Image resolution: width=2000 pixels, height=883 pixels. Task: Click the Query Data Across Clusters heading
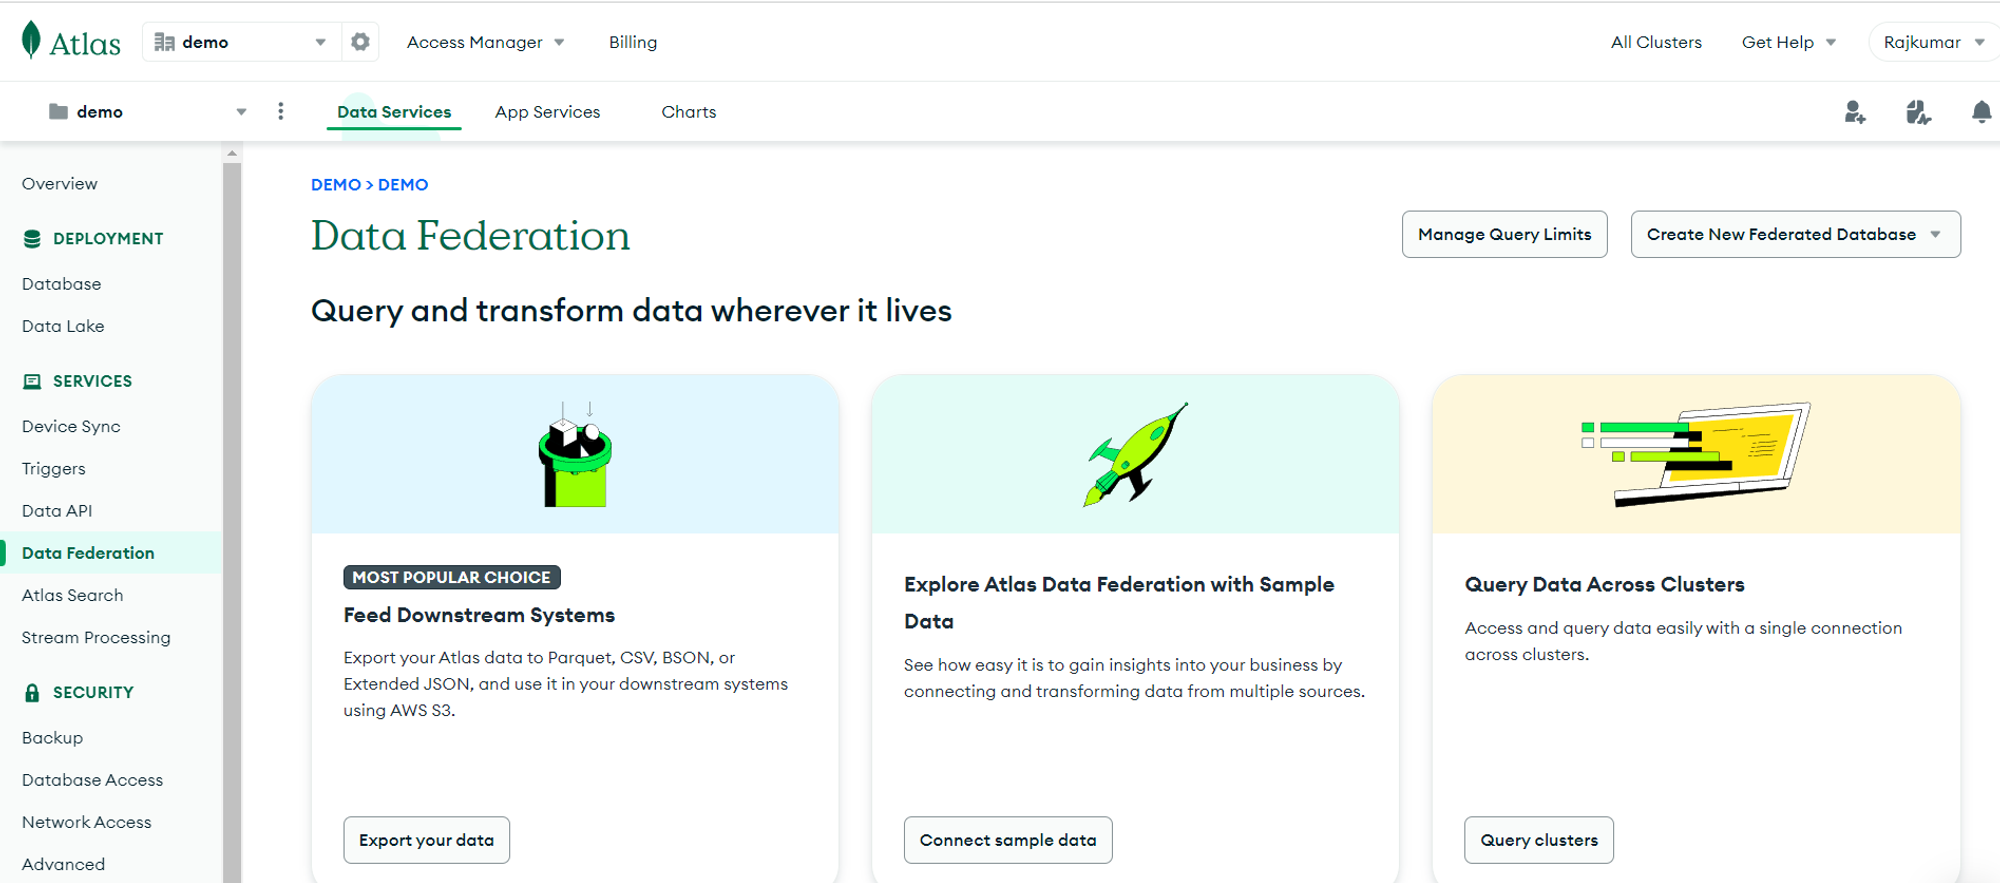tap(1604, 584)
